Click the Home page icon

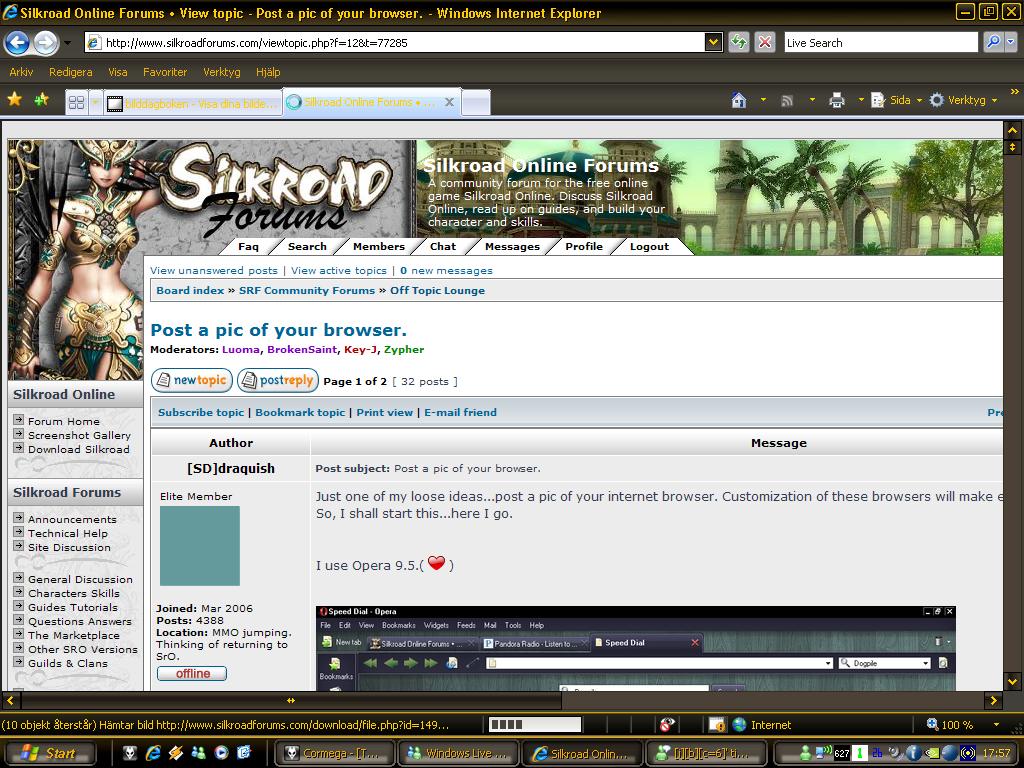(x=739, y=100)
